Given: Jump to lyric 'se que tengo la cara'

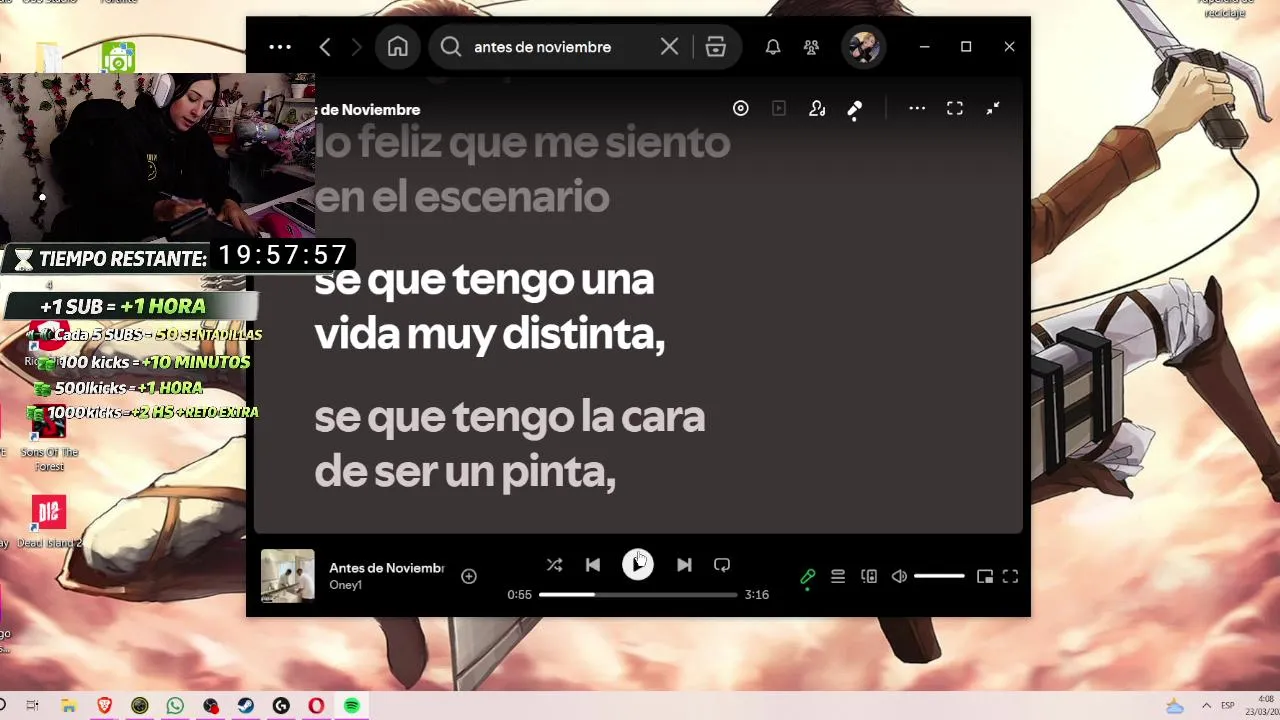Looking at the screenshot, I should click(x=510, y=416).
